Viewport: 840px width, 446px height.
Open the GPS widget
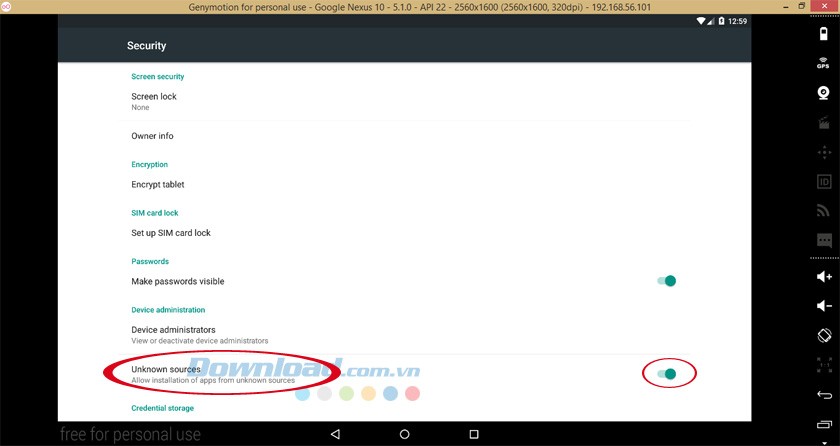tap(824, 62)
